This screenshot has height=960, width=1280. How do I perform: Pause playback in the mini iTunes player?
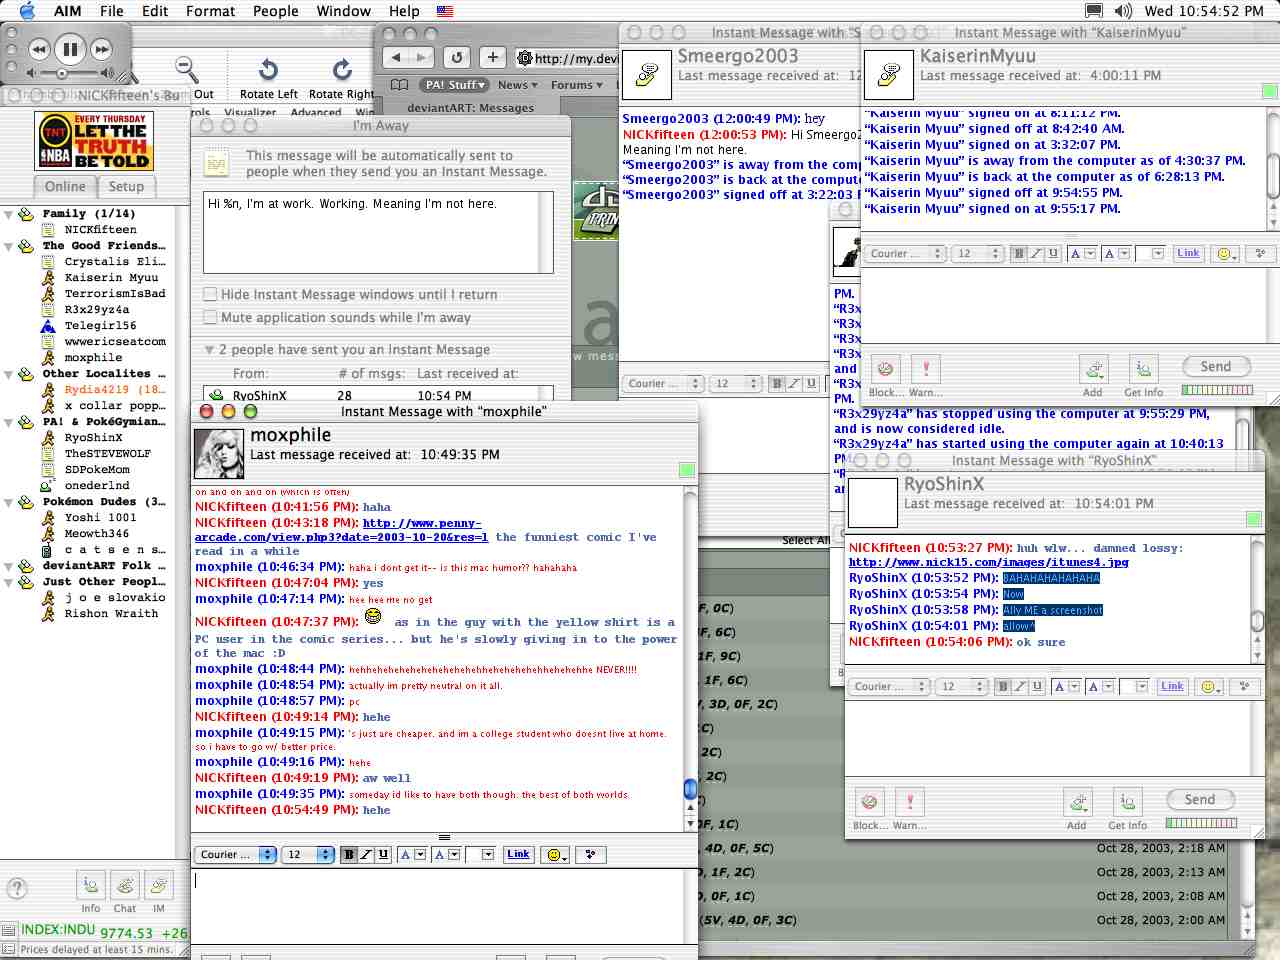(70, 48)
